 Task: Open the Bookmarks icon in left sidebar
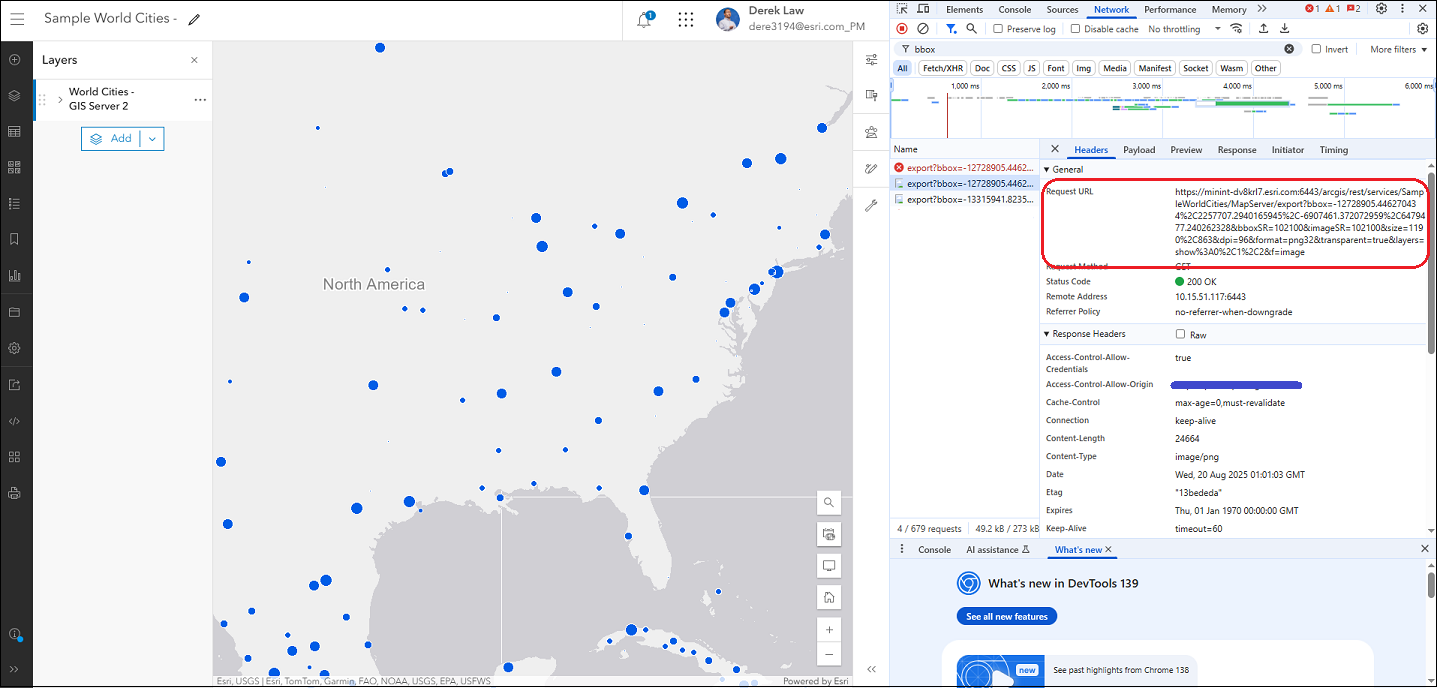14,239
